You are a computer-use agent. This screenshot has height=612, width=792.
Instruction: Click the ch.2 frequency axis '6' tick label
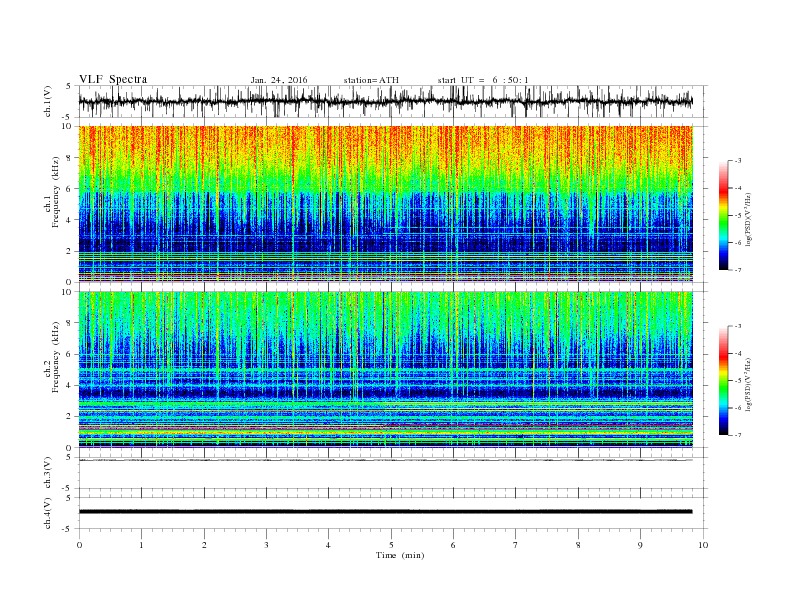coord(70,354)
